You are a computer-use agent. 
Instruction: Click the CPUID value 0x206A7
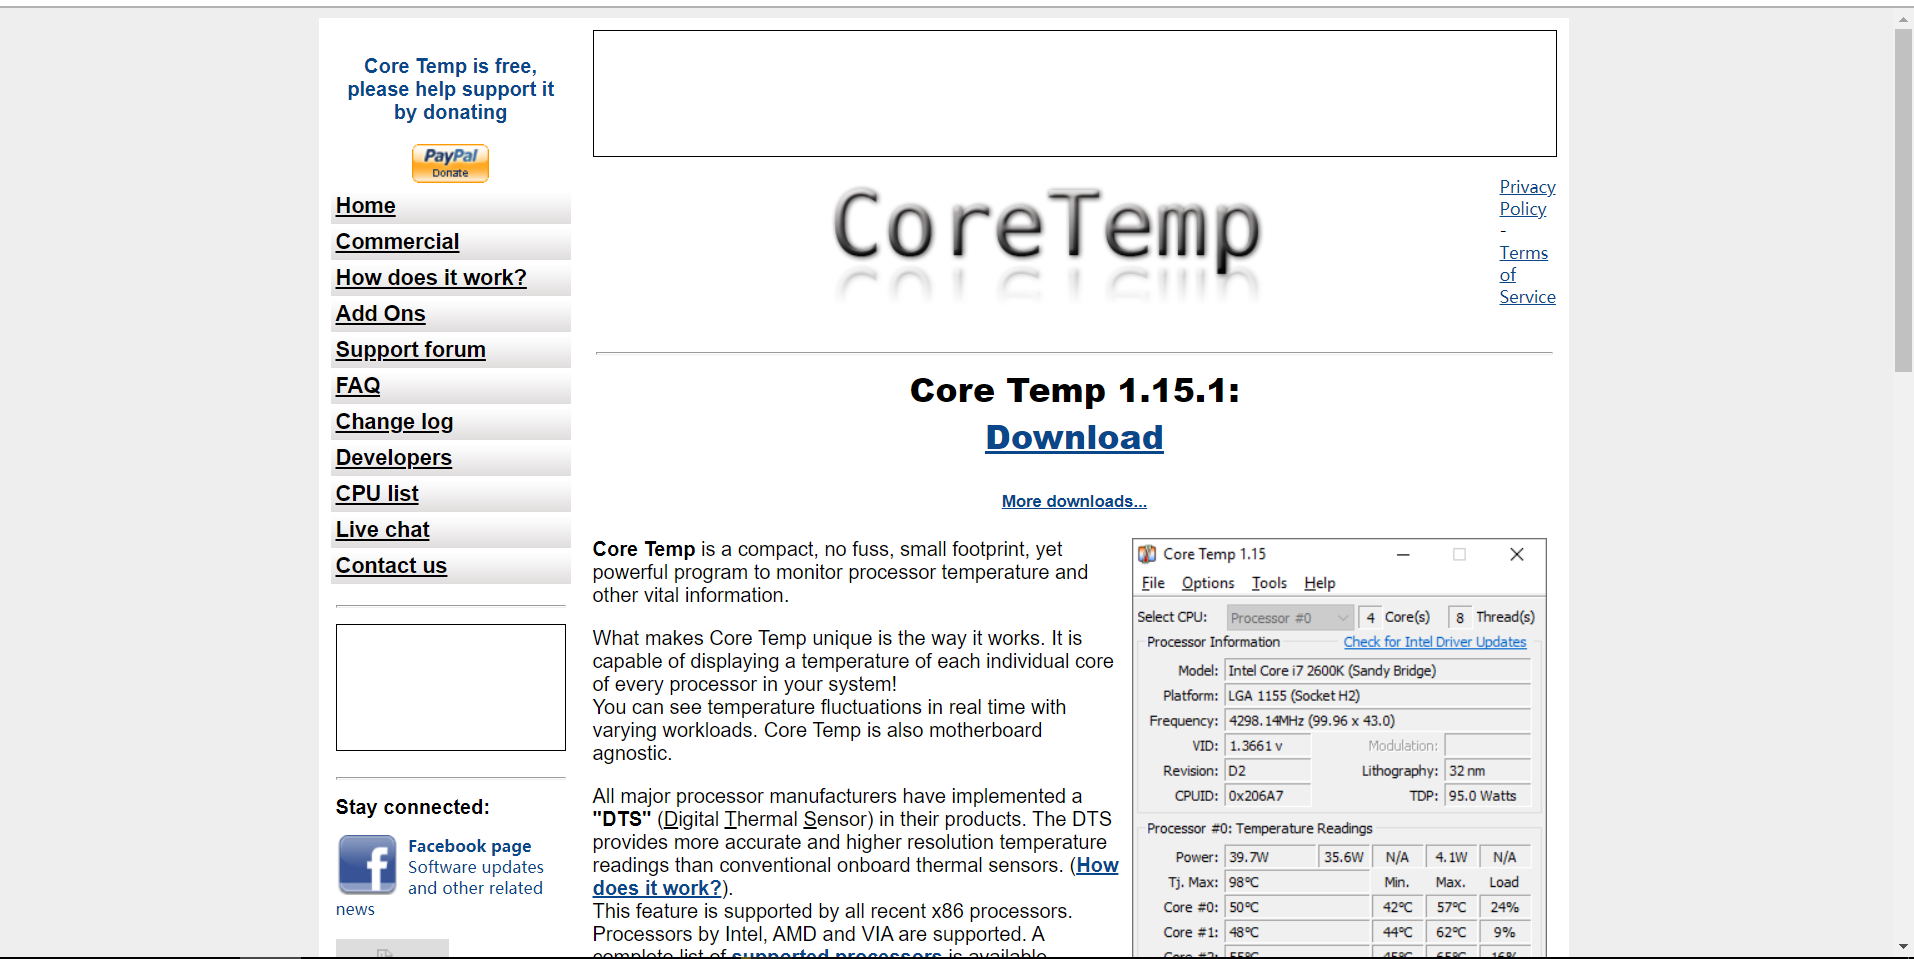[x=1267, y=796]
